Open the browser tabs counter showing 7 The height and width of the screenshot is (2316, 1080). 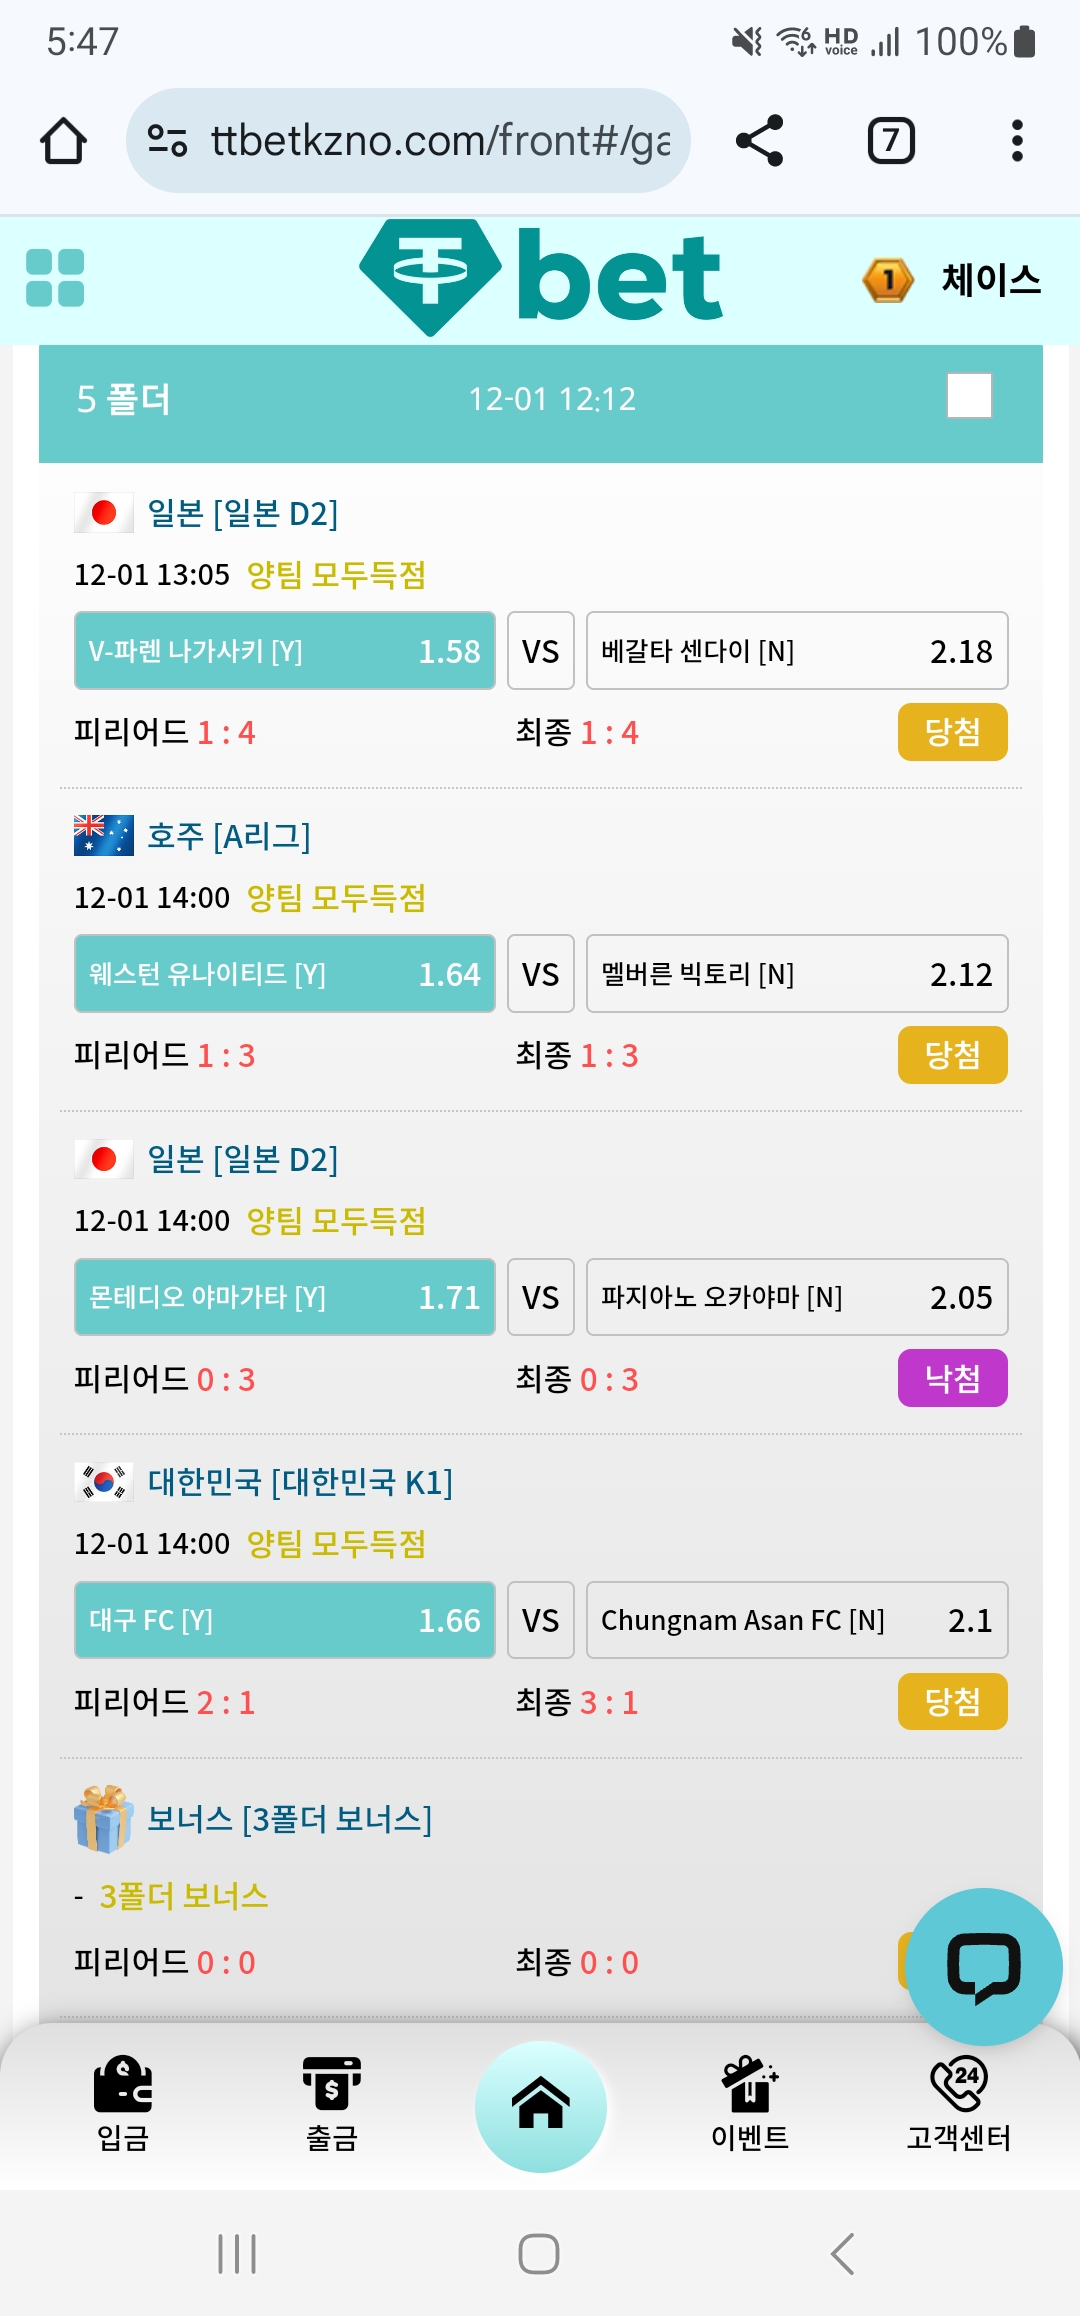coord(891,140)
